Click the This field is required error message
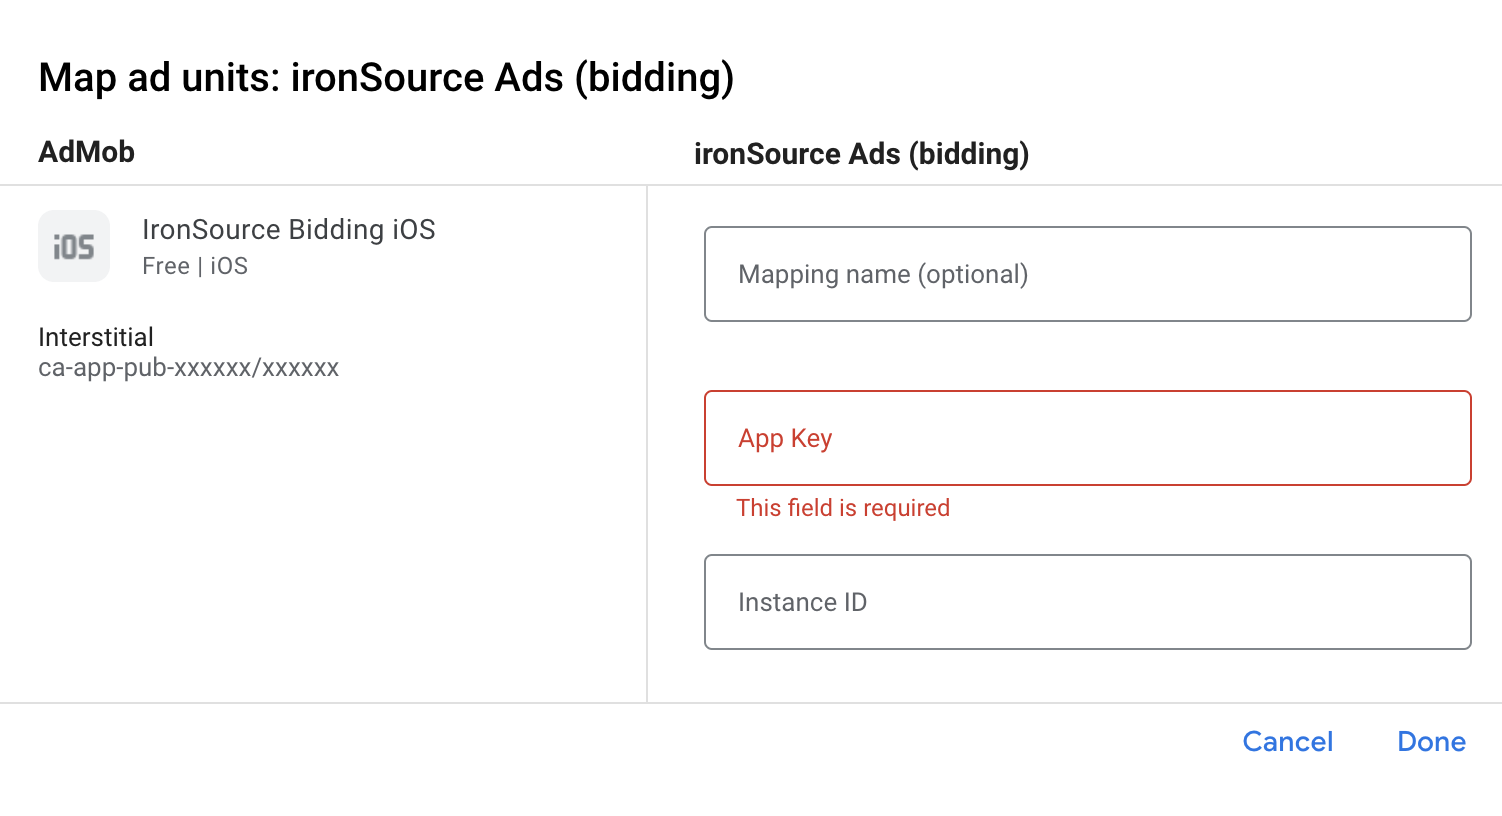This screenshot has height=816, width=1502. coord(843,508)
